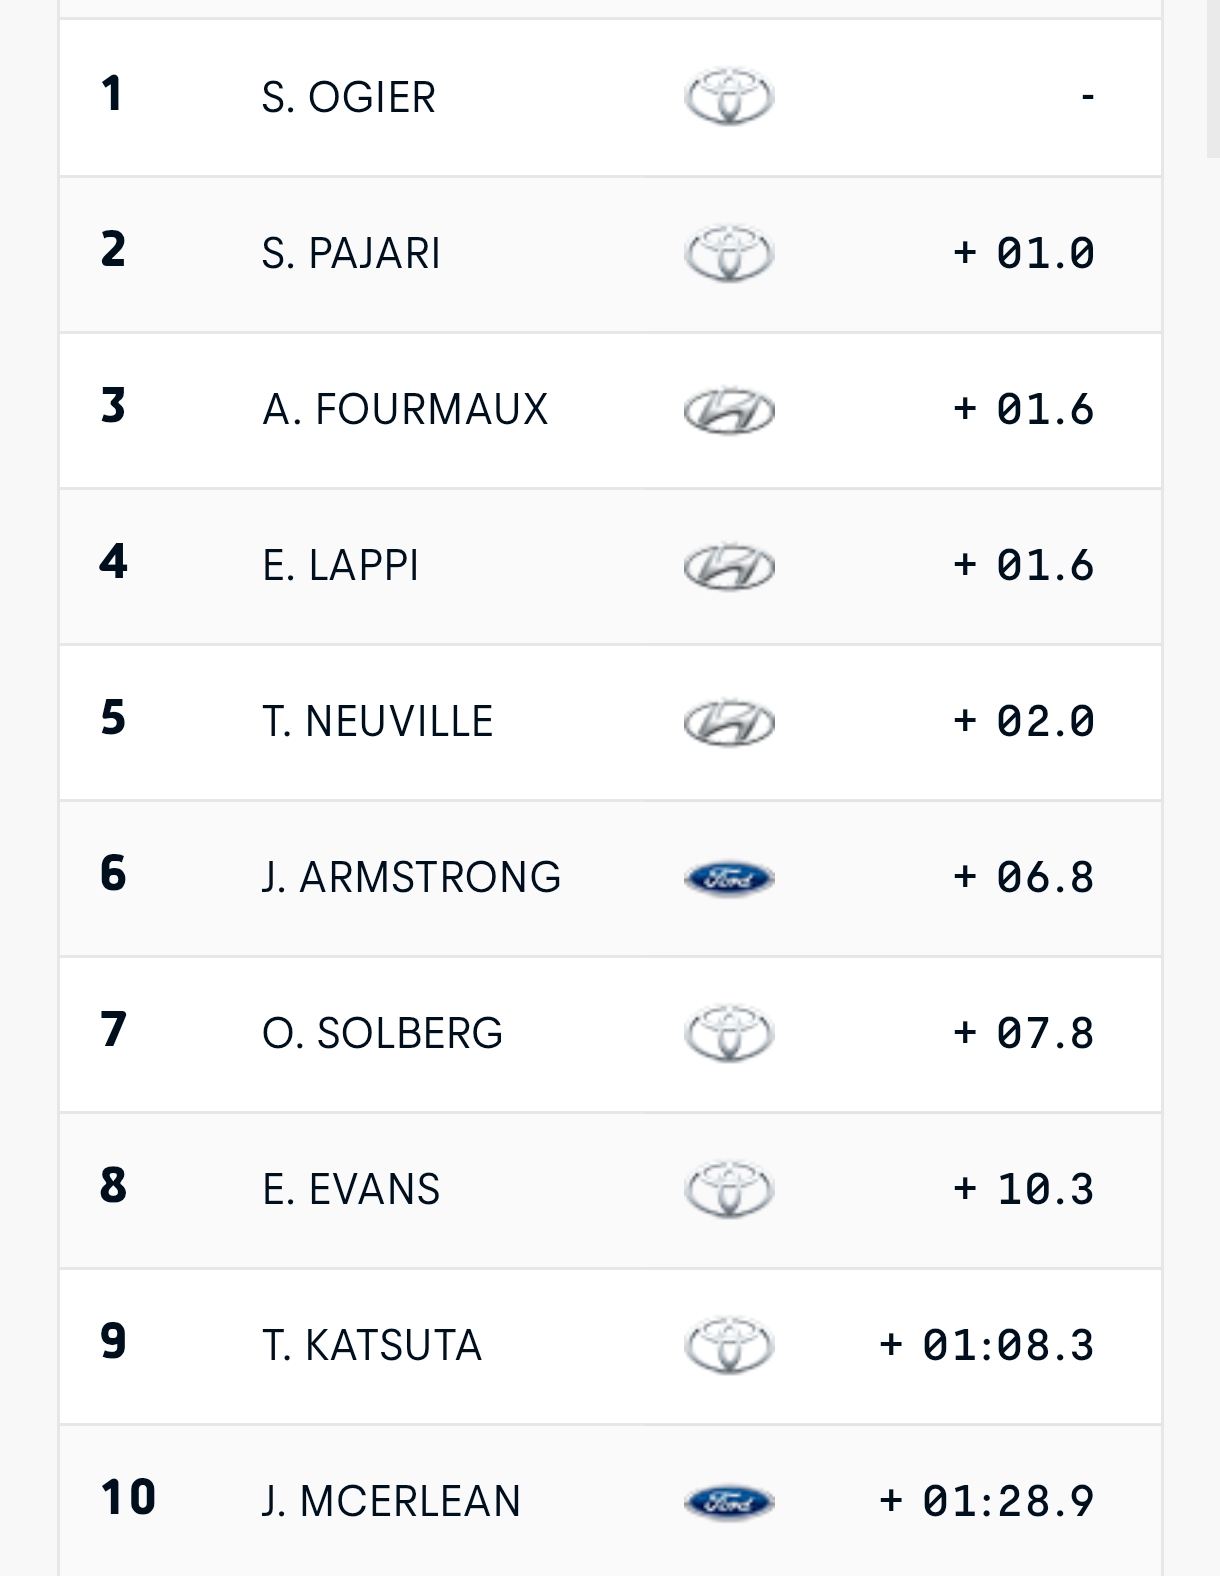Click the scrollbar at the right edge

1213,80
